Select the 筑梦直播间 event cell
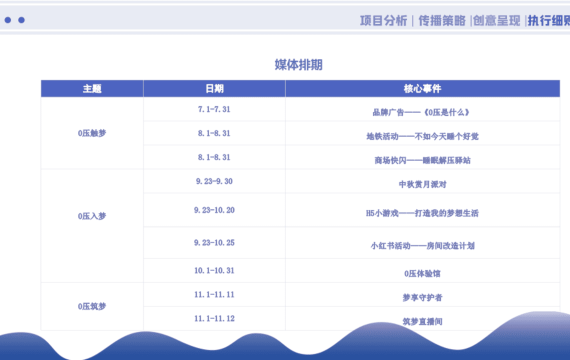 [422, 319]
